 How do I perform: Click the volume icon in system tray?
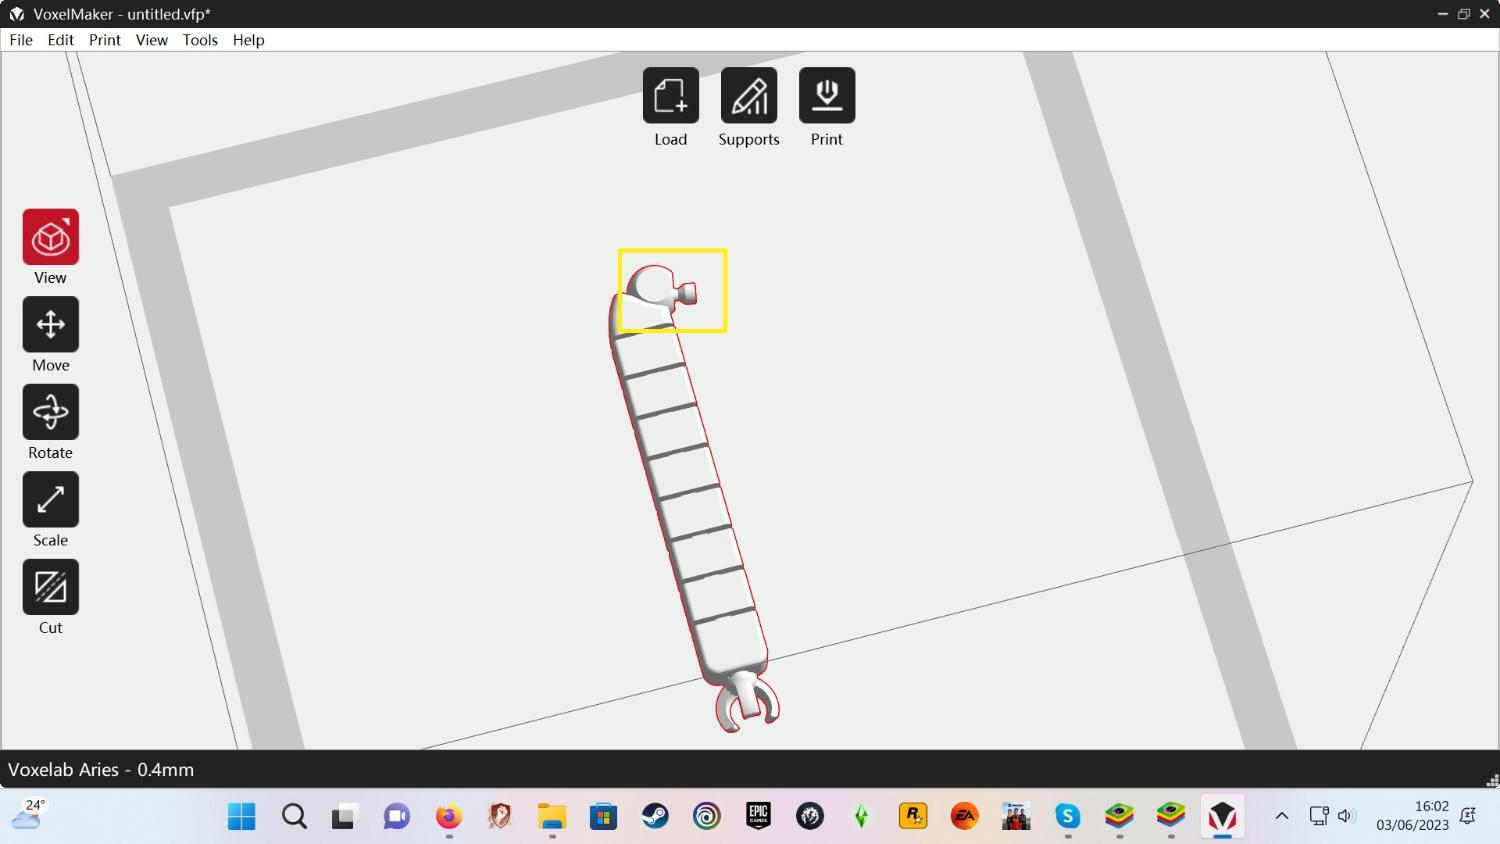pos(1346,816)
